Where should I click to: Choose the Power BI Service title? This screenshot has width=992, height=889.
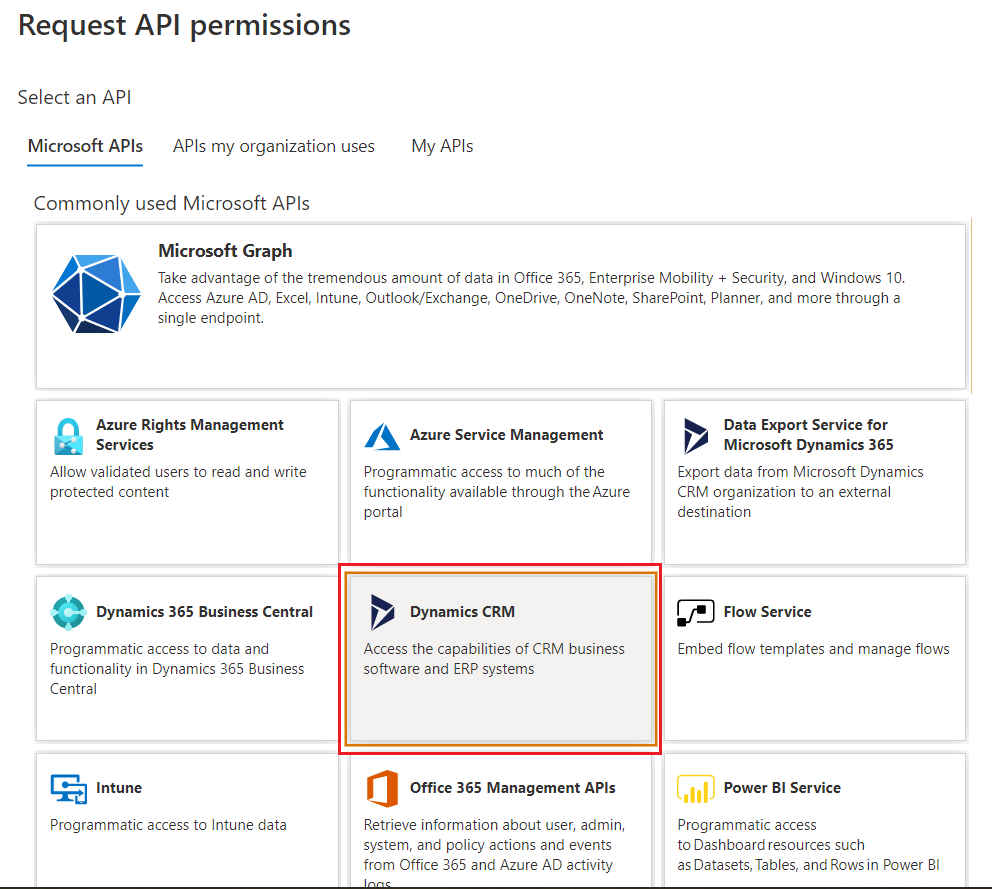(782, 788)
